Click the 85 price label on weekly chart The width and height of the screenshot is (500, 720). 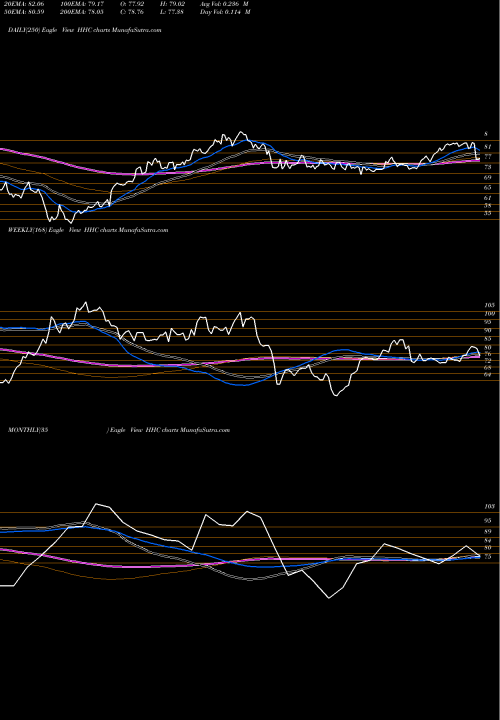(x=488, y=339)
